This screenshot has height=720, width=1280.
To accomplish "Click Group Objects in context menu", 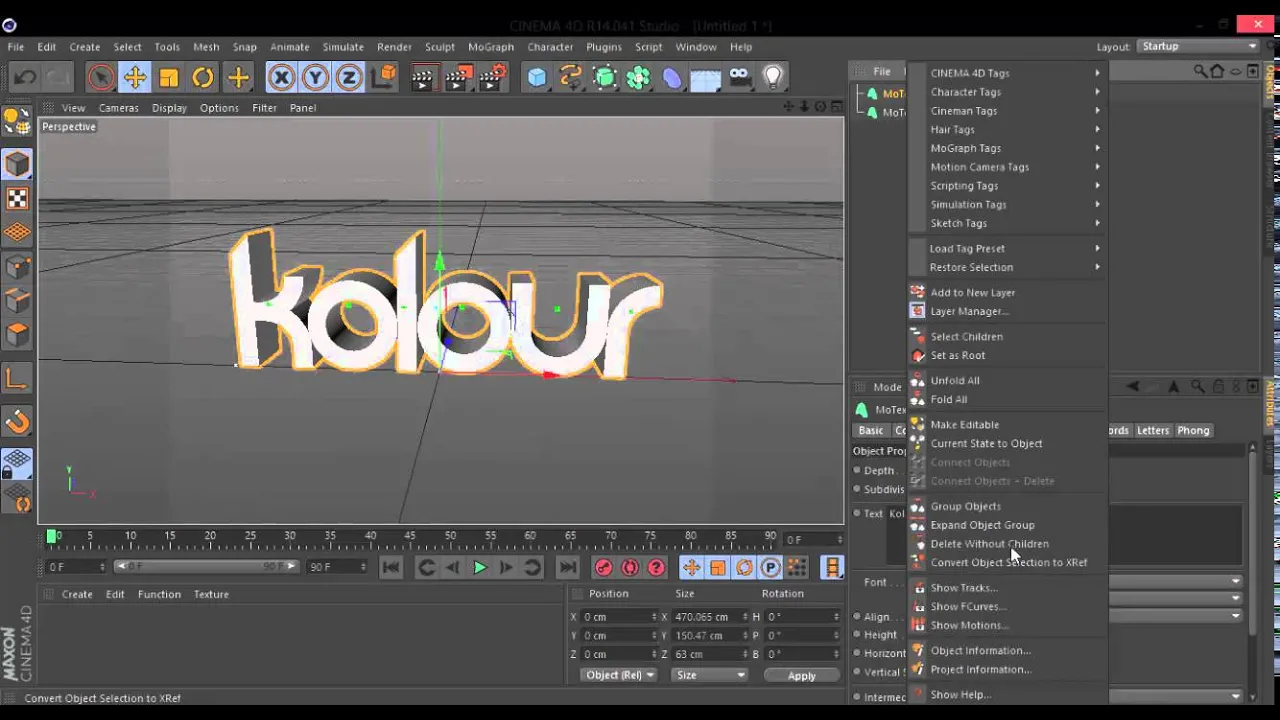I will click(x=1007, y=506).
